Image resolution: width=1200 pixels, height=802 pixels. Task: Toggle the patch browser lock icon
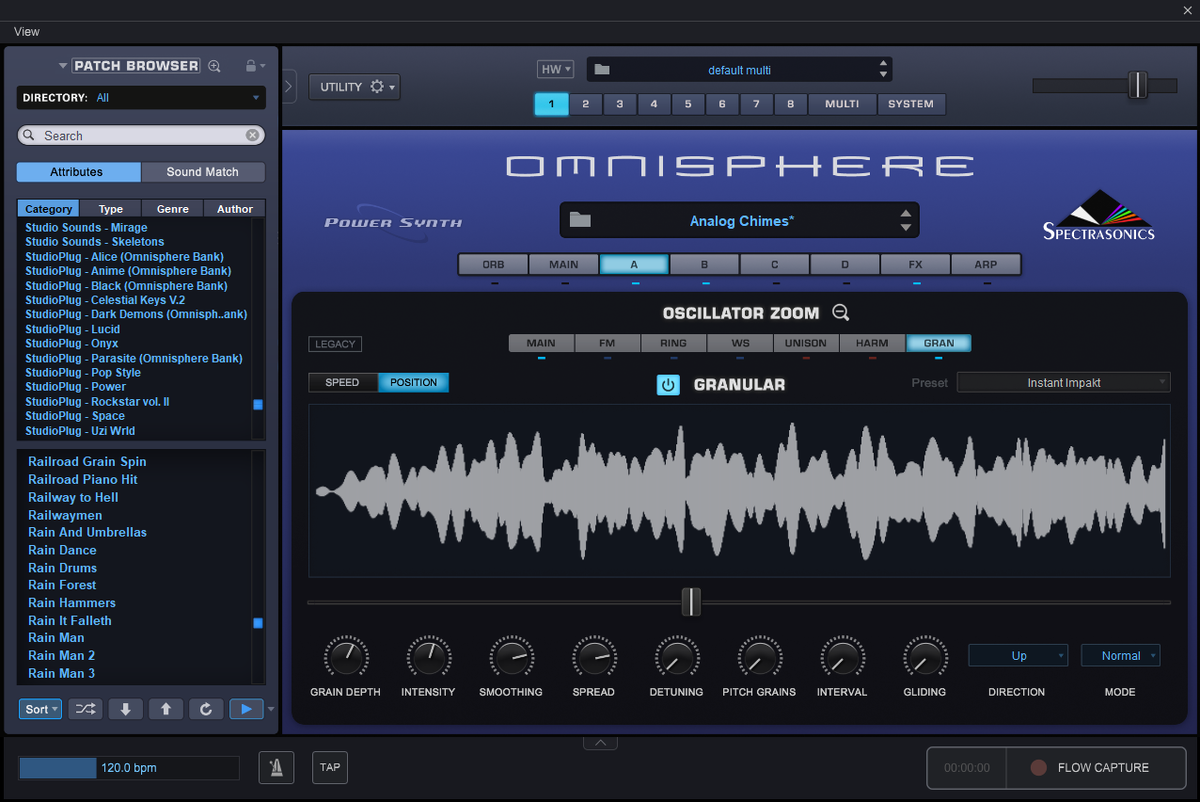[251, 66]
